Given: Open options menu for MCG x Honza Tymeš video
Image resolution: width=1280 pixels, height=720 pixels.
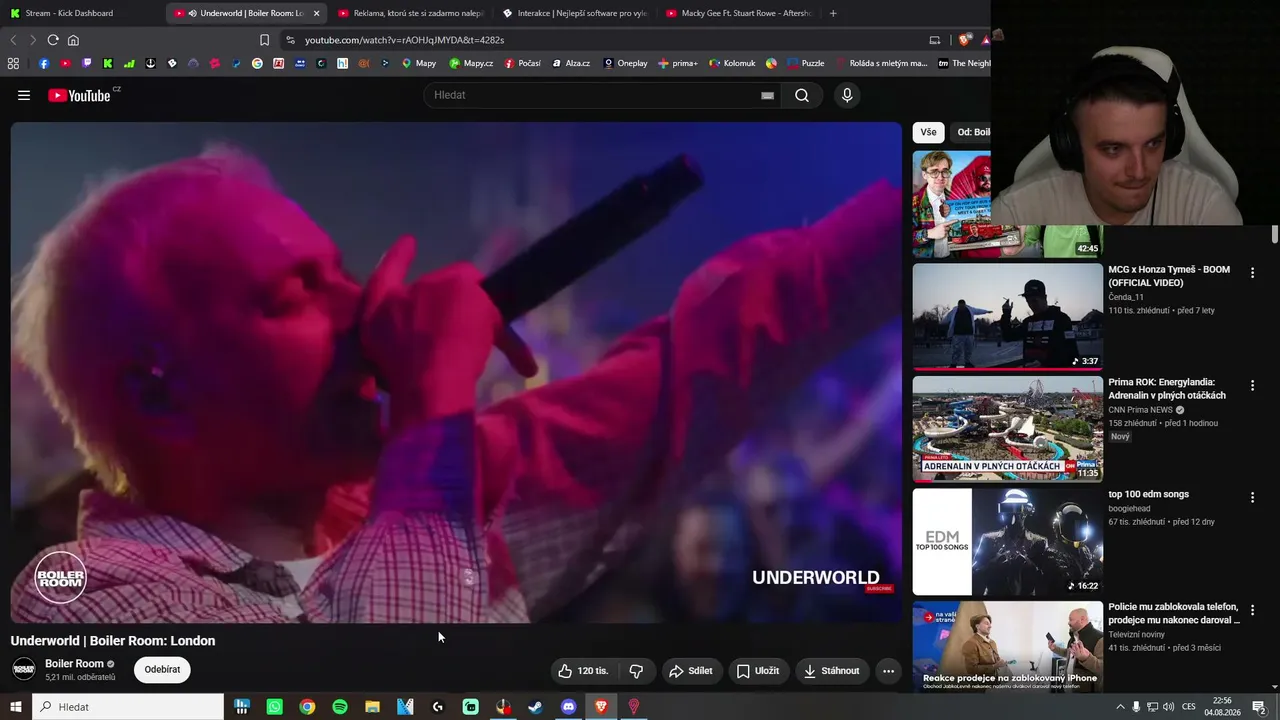Looking at the screenshot, I should pyautogui.click(x=1252, y=273).
